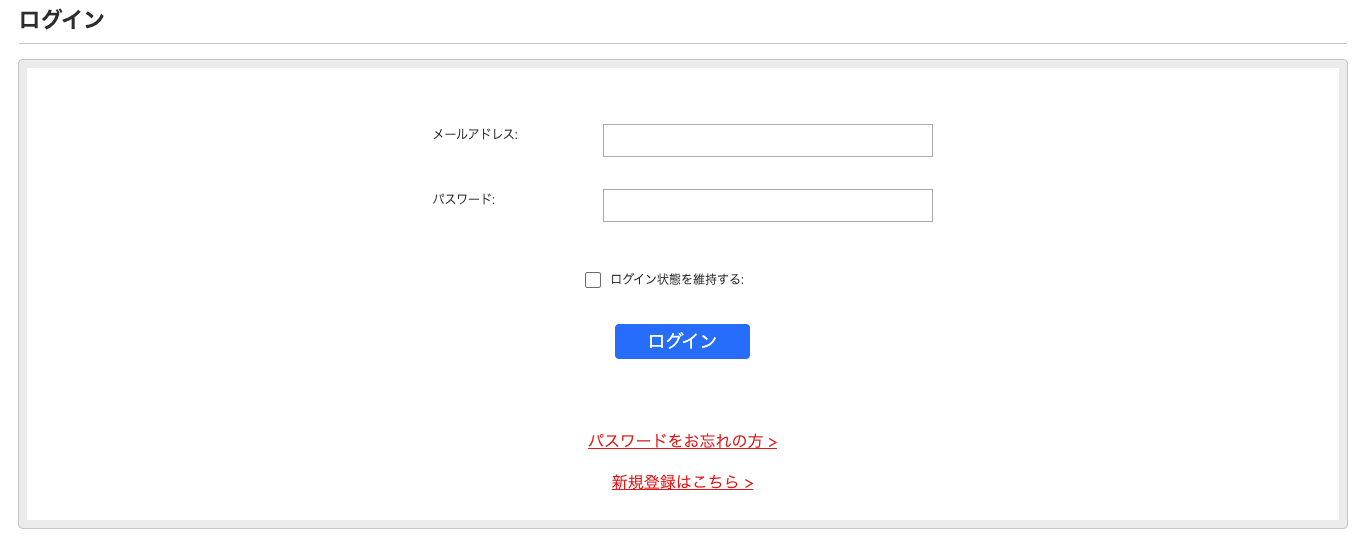1366x544 pixels.
Task: Click the ログイン page heading
Action: [62, 19]
